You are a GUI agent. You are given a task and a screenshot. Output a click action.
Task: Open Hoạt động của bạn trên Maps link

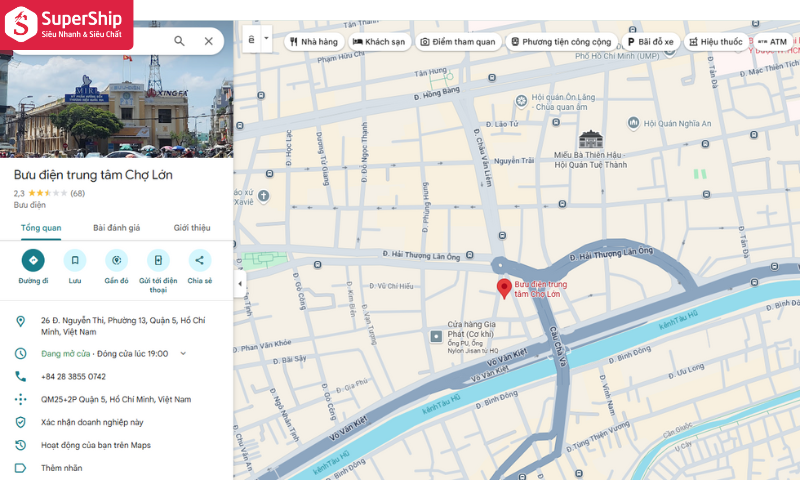(96, 445)
